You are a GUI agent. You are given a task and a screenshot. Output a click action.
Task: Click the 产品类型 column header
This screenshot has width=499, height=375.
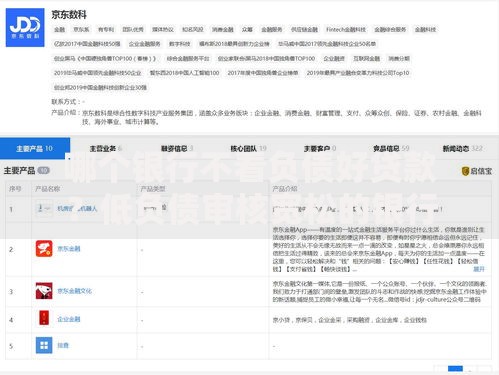point(153,189)
